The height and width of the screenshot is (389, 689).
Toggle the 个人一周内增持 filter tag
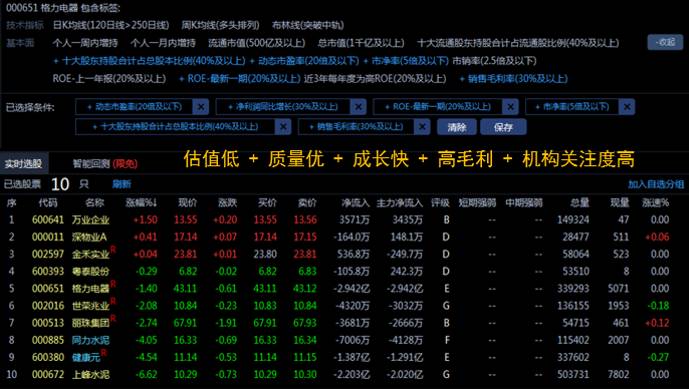click(85, 43)
